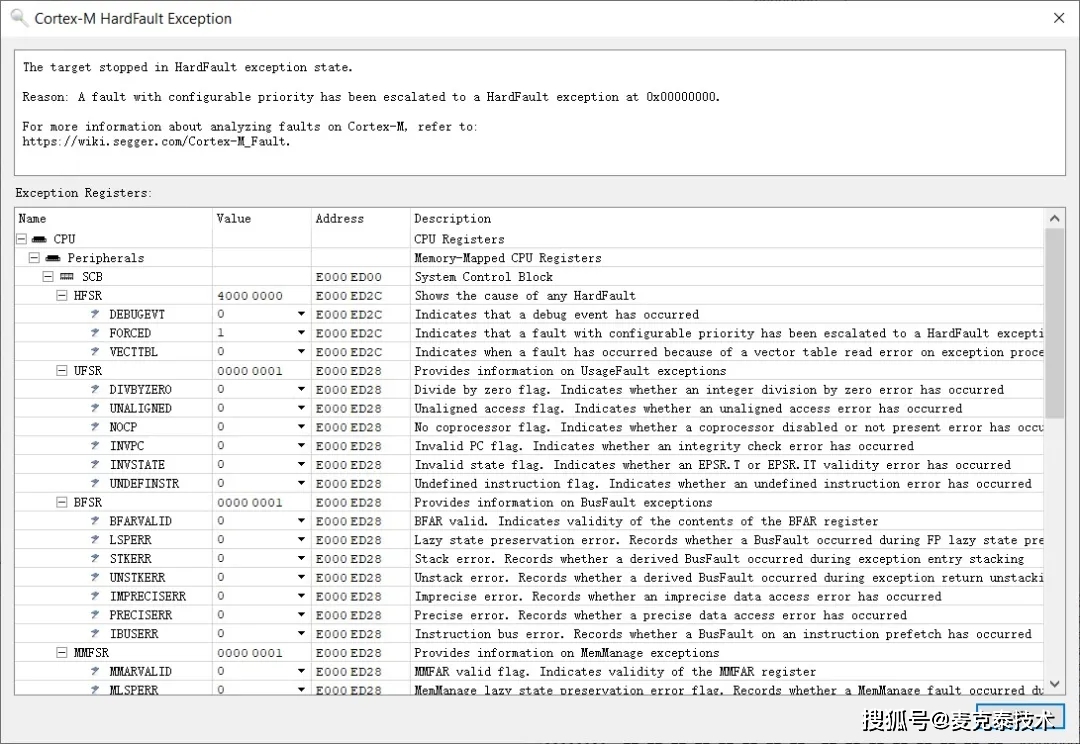This screenshot has height=744, width=1080.
Task: Click the FORCED bitfield icon
Action: click(x=95, y=333)
